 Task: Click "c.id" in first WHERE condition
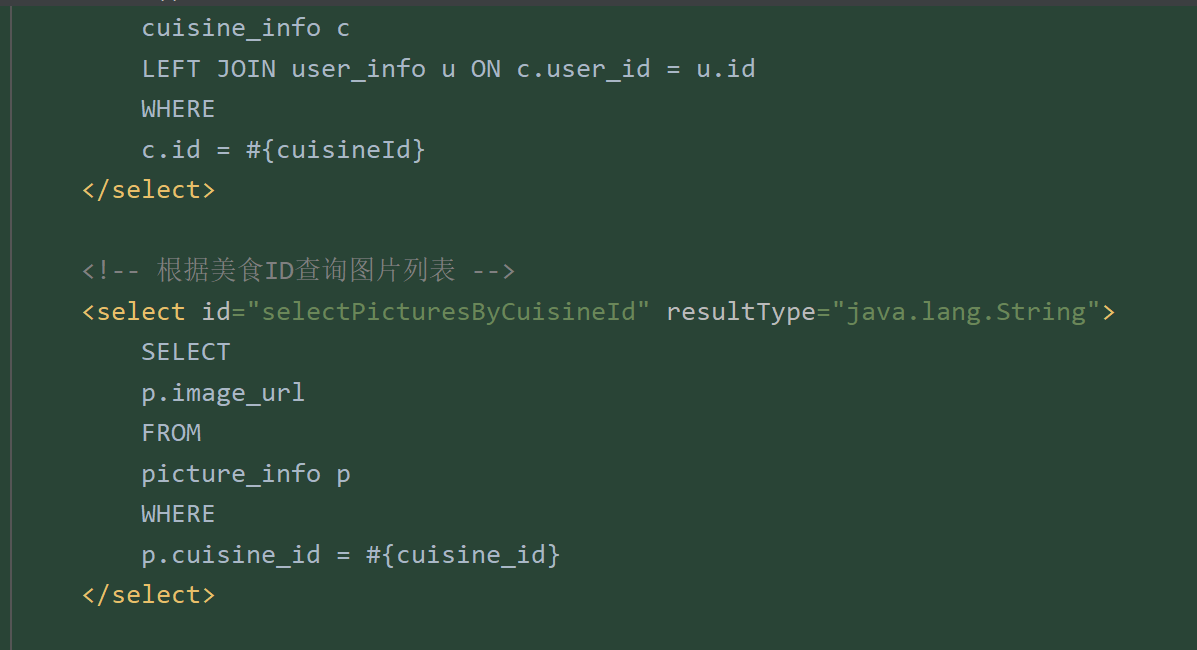[171, 150]
